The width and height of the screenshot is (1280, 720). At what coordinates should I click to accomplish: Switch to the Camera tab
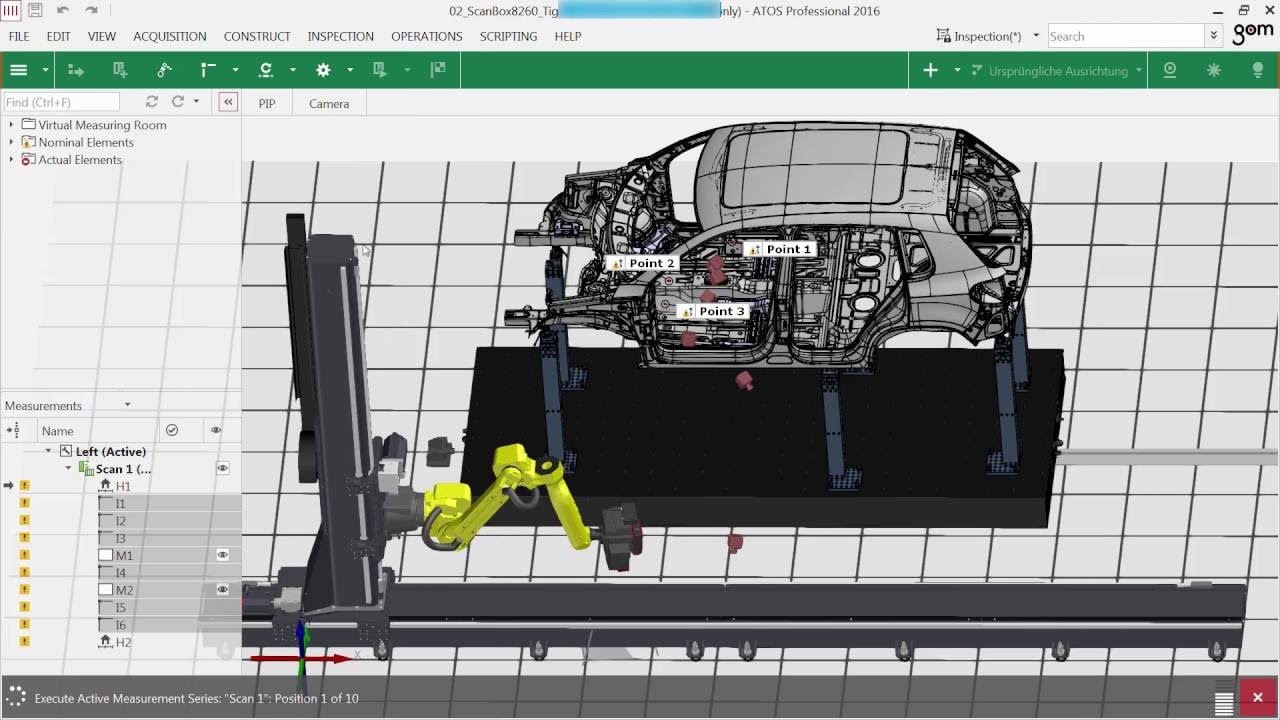point(329,104)
